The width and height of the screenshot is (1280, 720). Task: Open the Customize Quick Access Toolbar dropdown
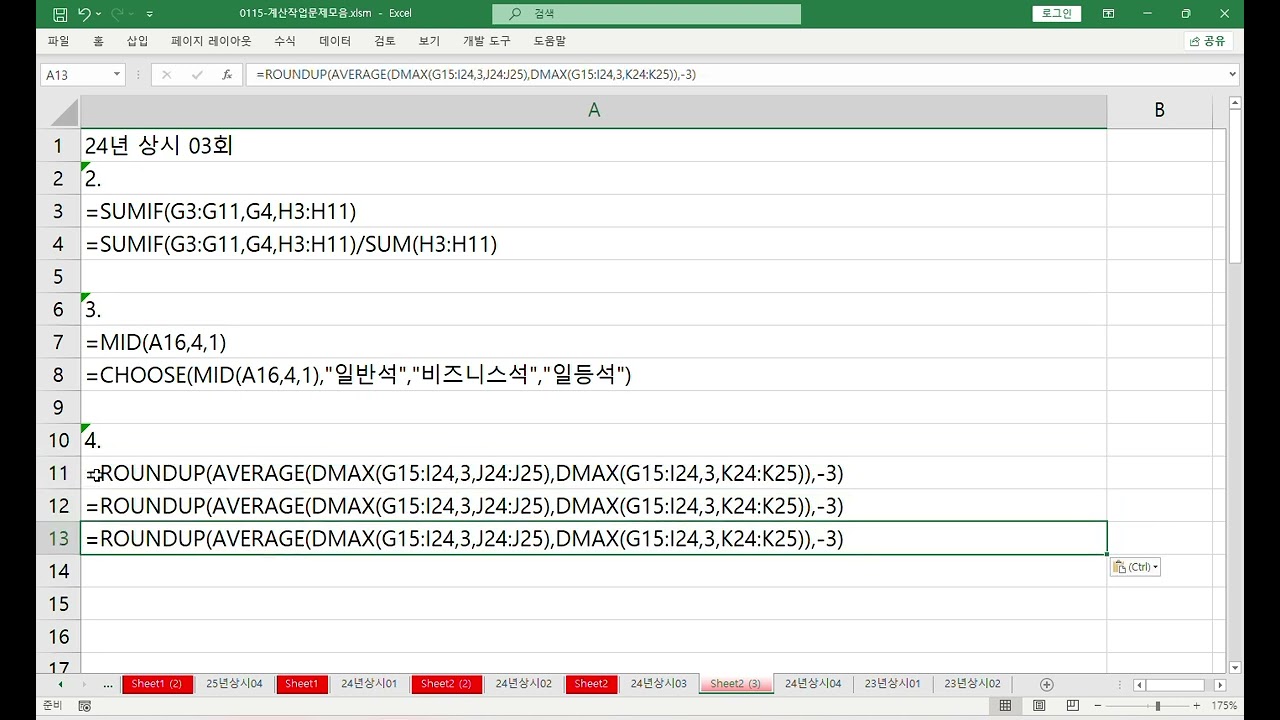coord(150,14)
